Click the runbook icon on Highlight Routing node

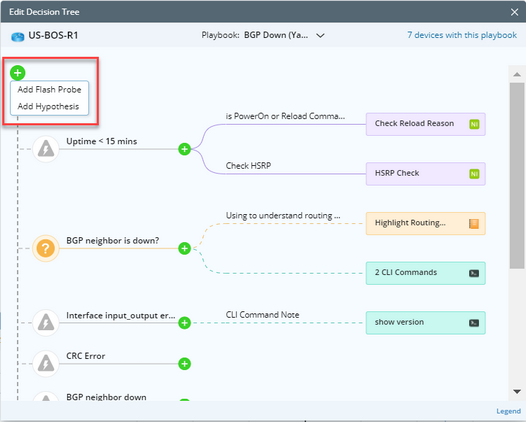pos(474,223)
